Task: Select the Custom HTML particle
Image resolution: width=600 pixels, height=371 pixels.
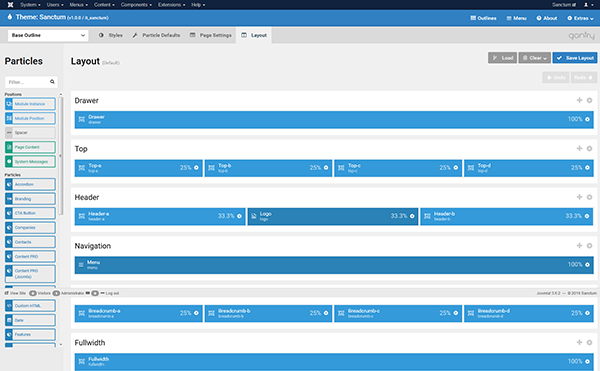Action: point(30,306)
